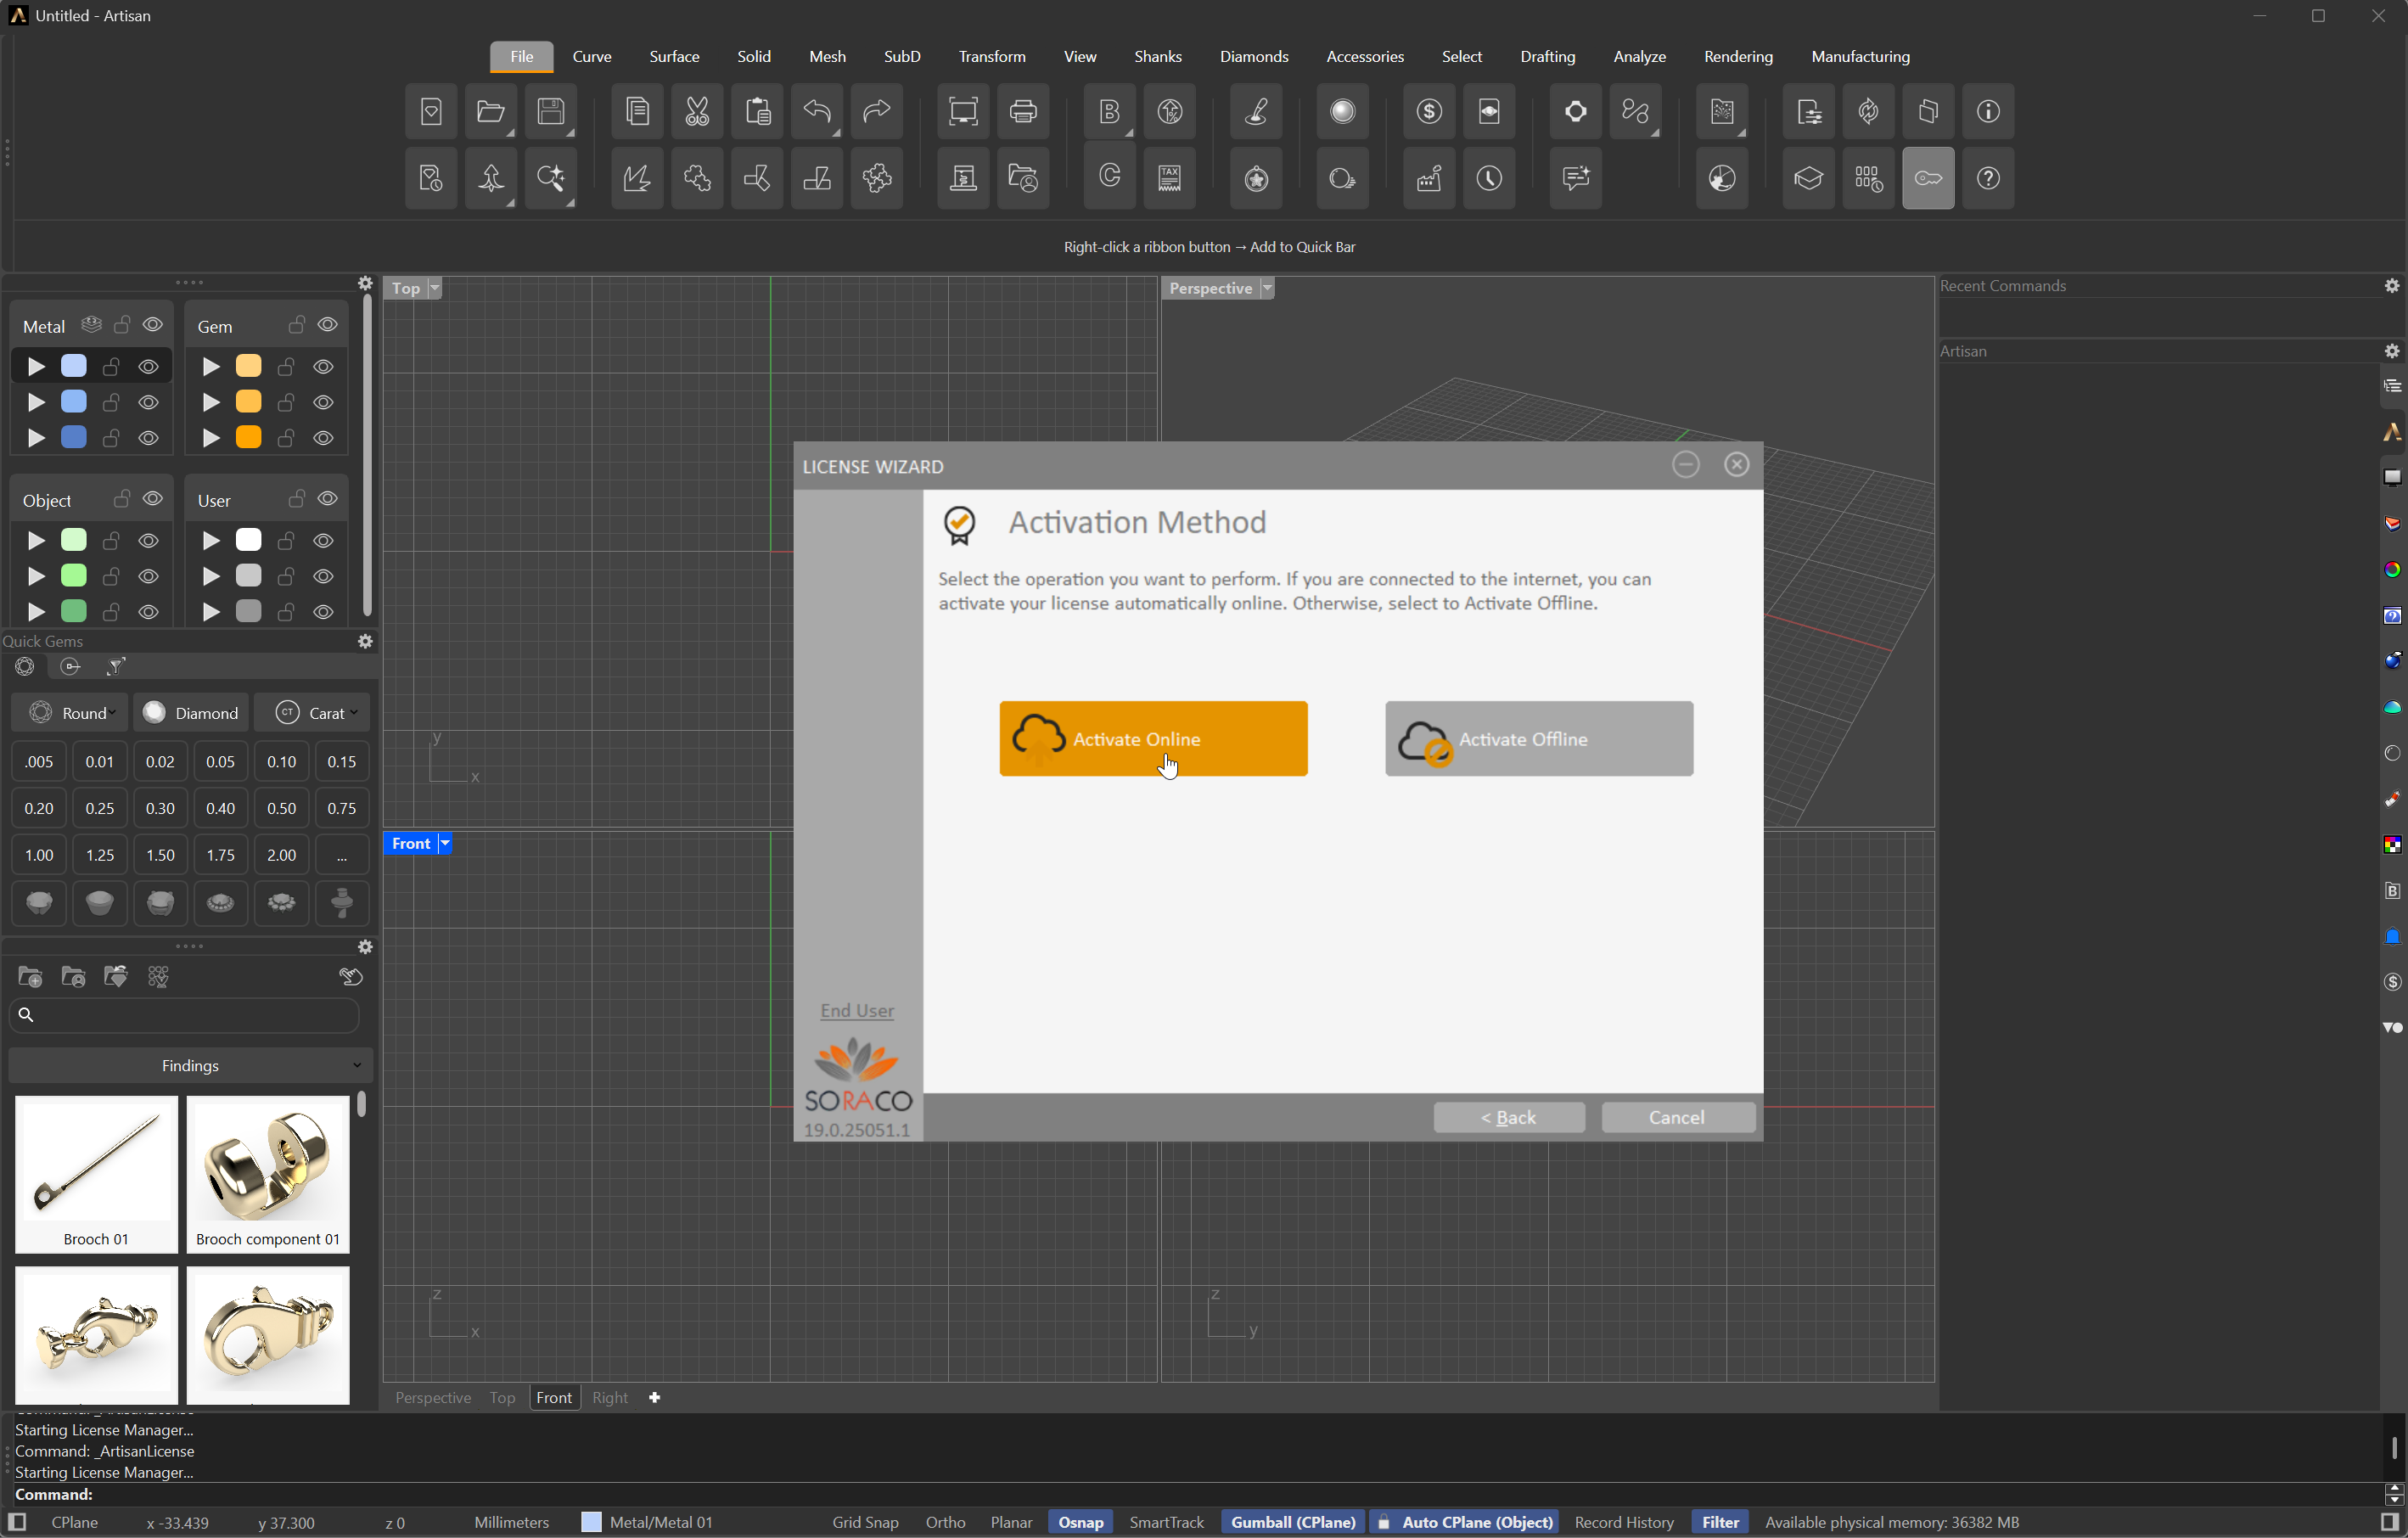This screenshot has width=2408, height=1538.
Task: Click the circled i information icon
Action: 1988,111
